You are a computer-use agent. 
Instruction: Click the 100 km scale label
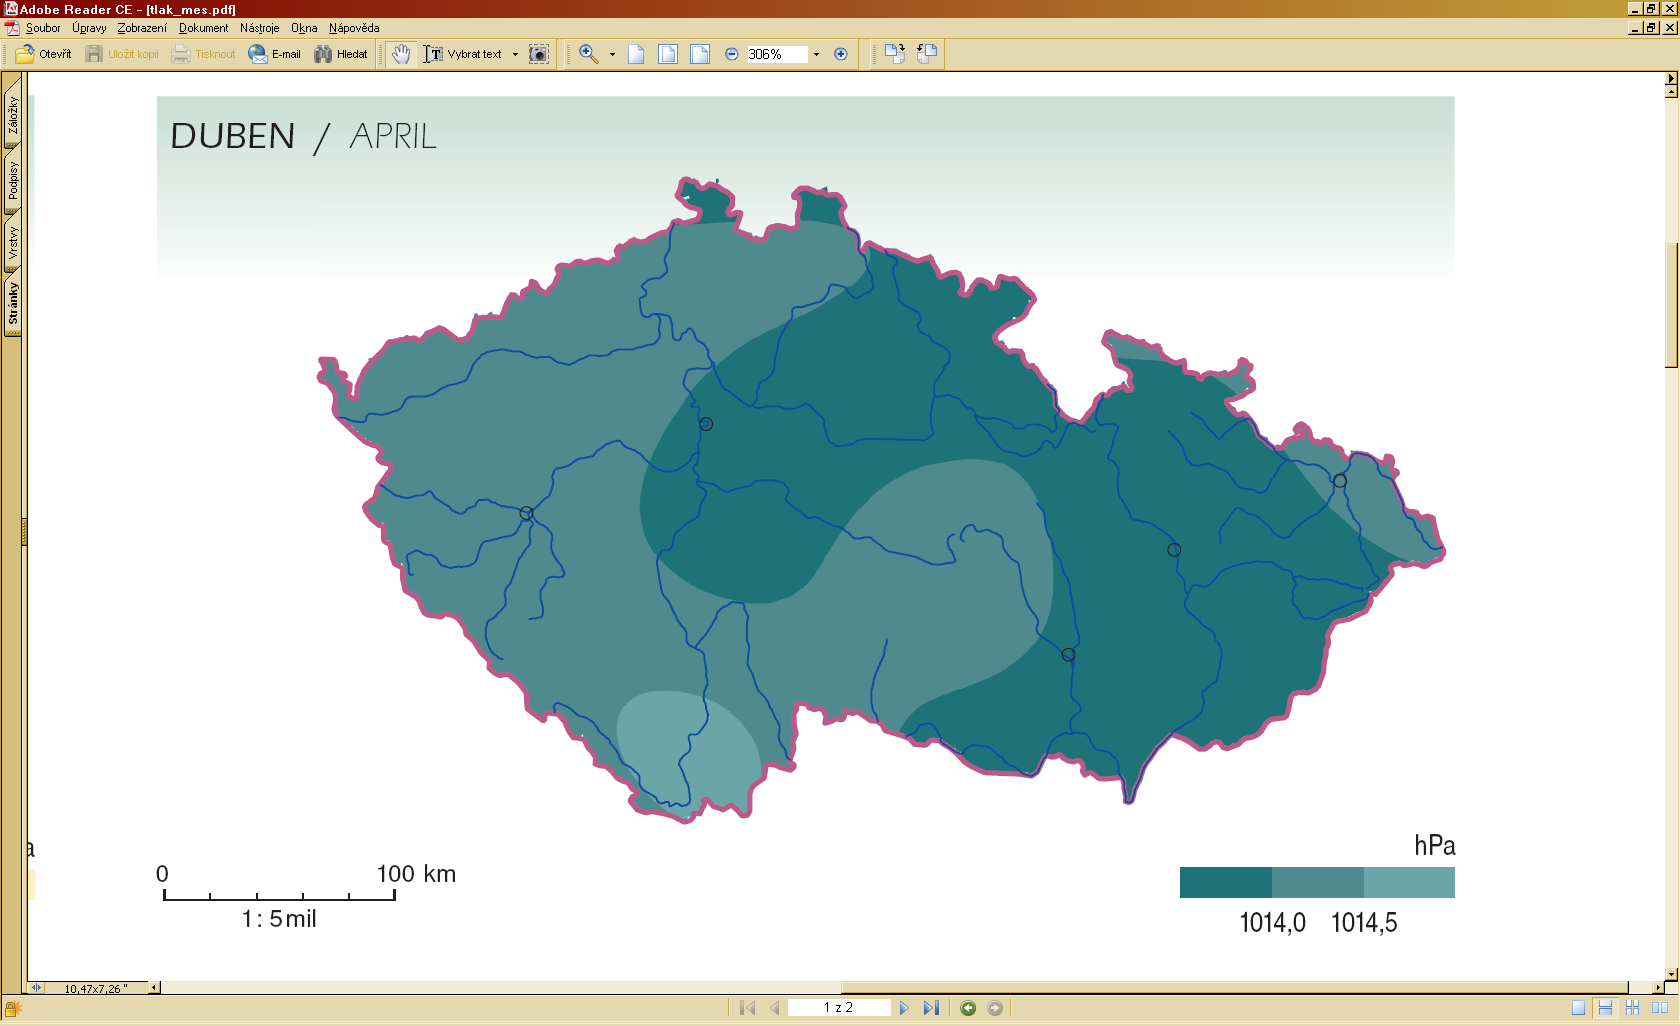[416, 874]
